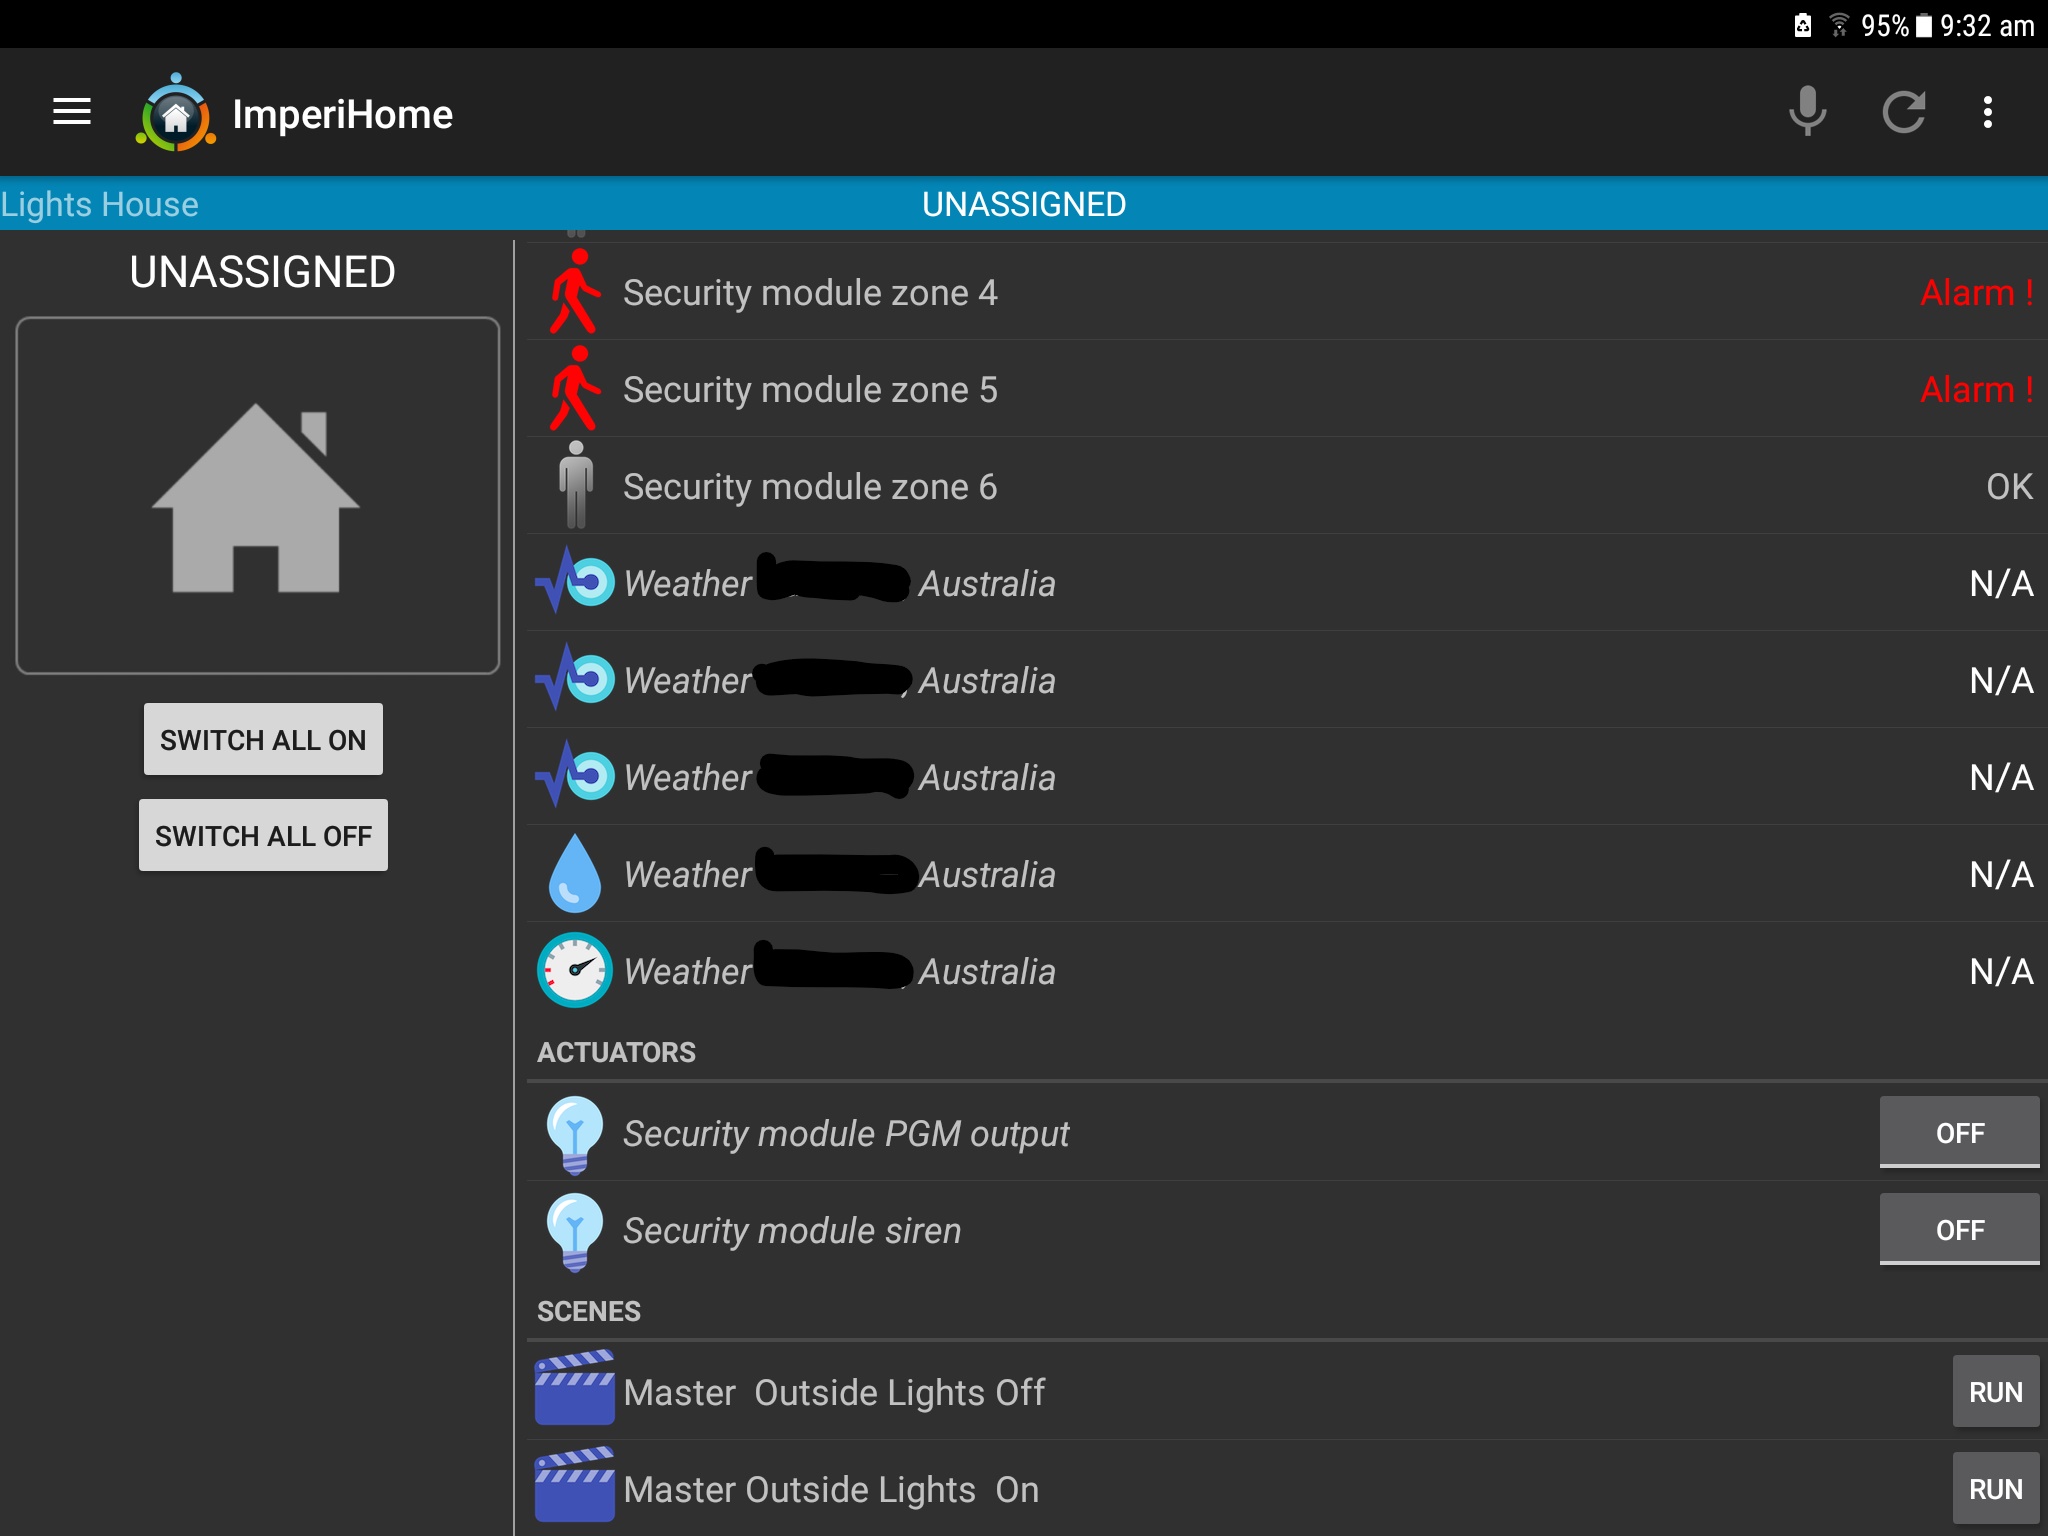Switch to the Lights House tab
The image size is (2048, 1536).
click(100, 204)
